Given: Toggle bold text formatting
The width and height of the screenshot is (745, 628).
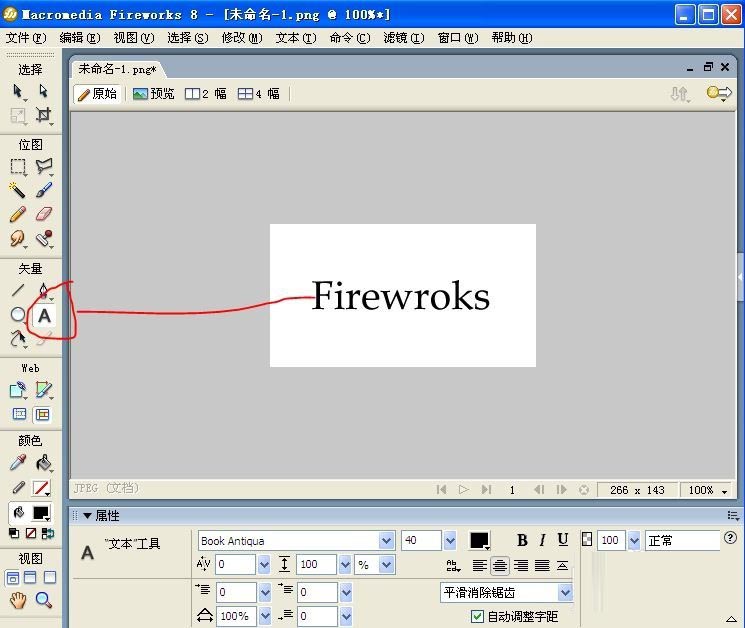Looking at the screenshot, I should pos(522,540).
